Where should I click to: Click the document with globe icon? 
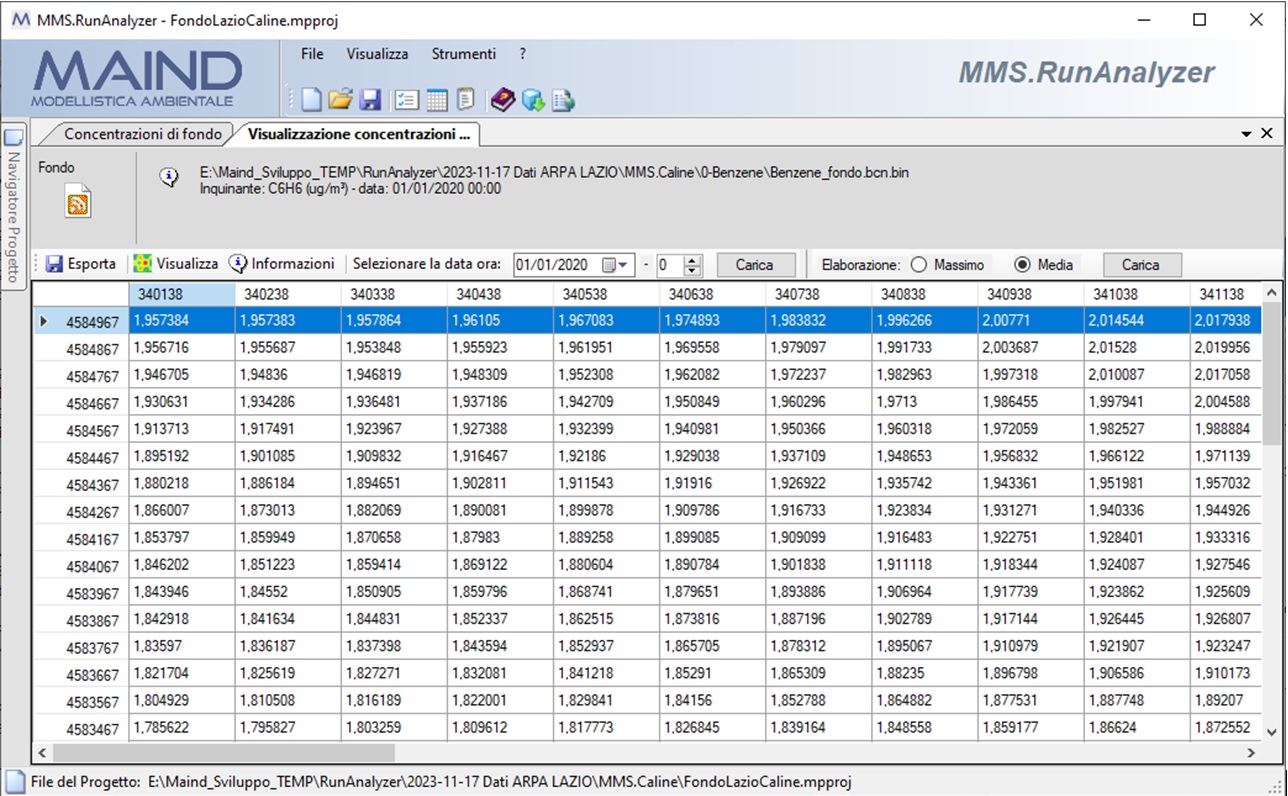563,99
